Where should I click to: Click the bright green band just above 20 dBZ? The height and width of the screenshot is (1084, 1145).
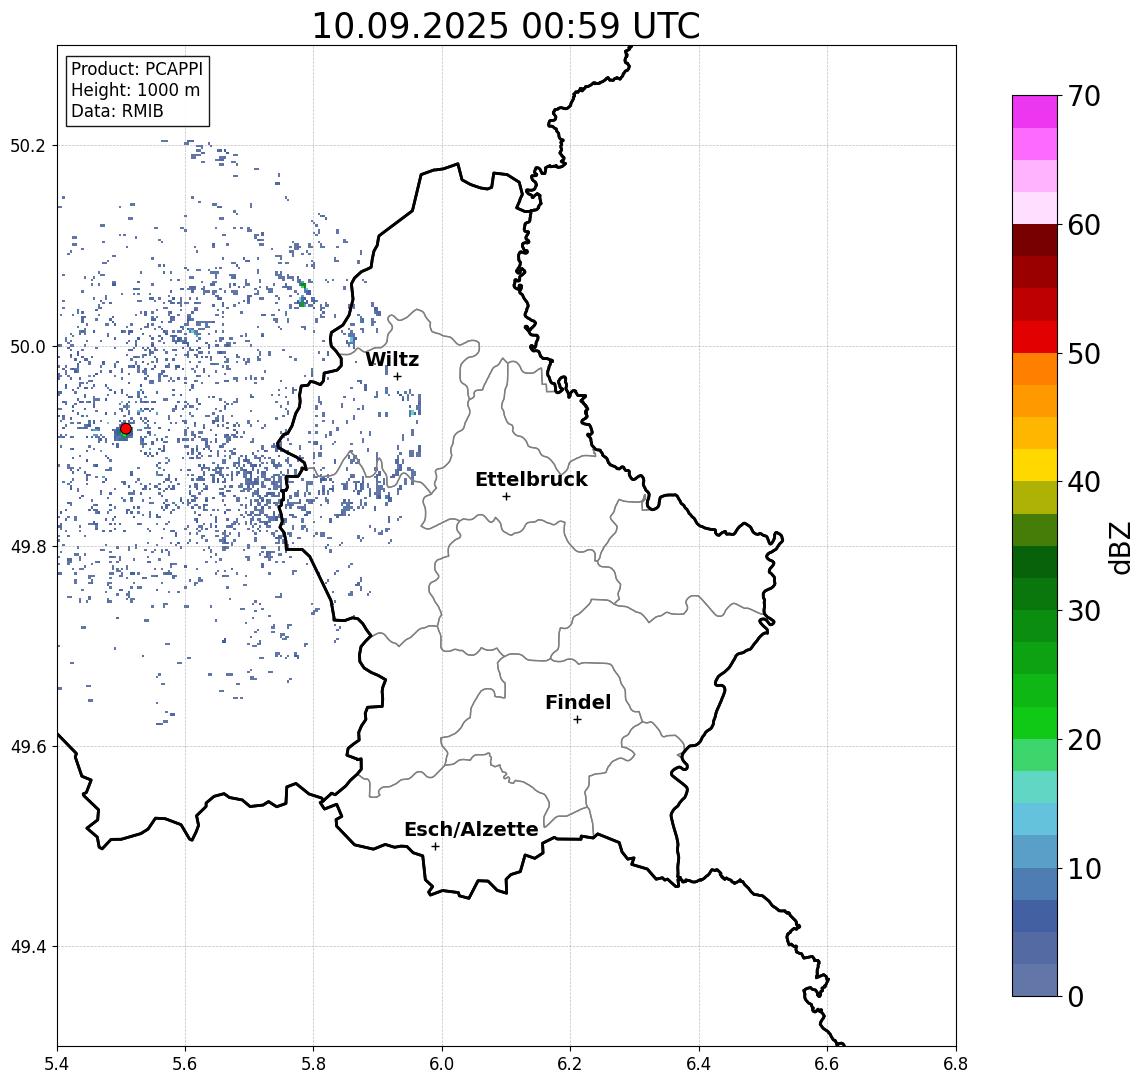click(1035, 723)
